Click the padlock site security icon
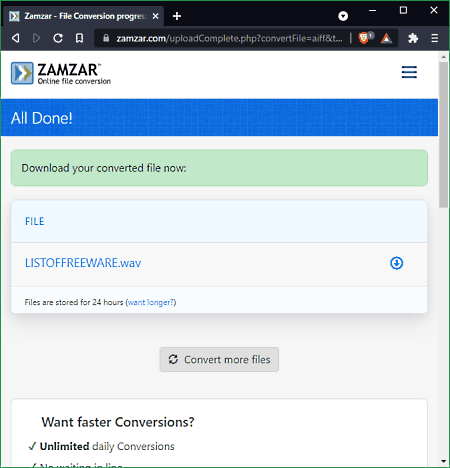 [106, 38]
